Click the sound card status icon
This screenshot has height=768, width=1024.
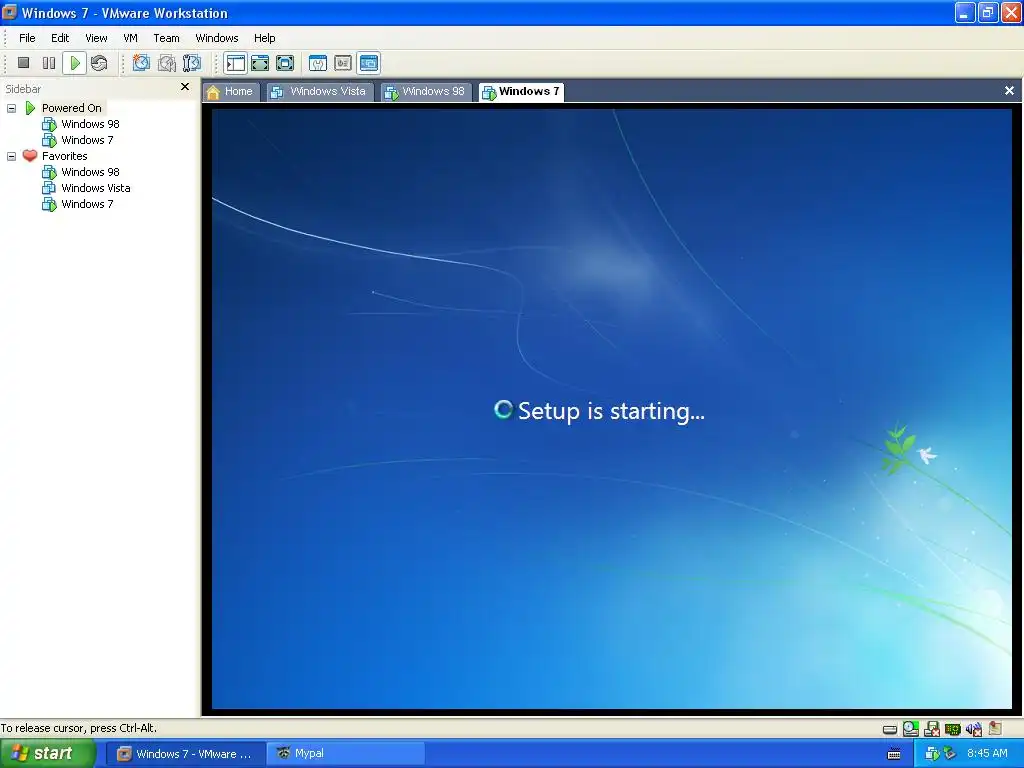point(974,729)
